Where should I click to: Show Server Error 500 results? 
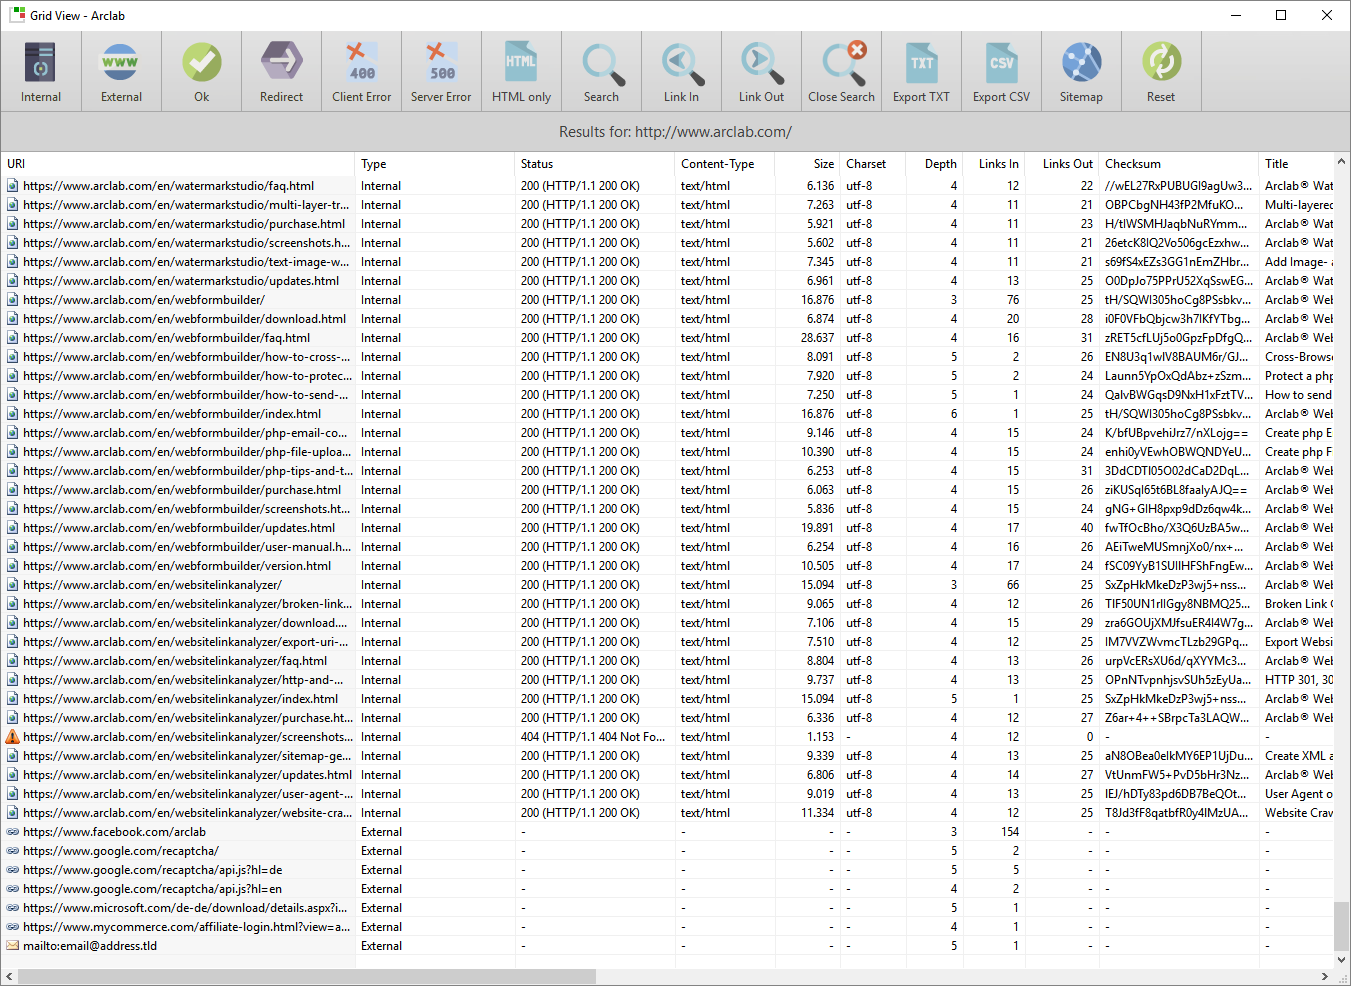coord(441,72)
